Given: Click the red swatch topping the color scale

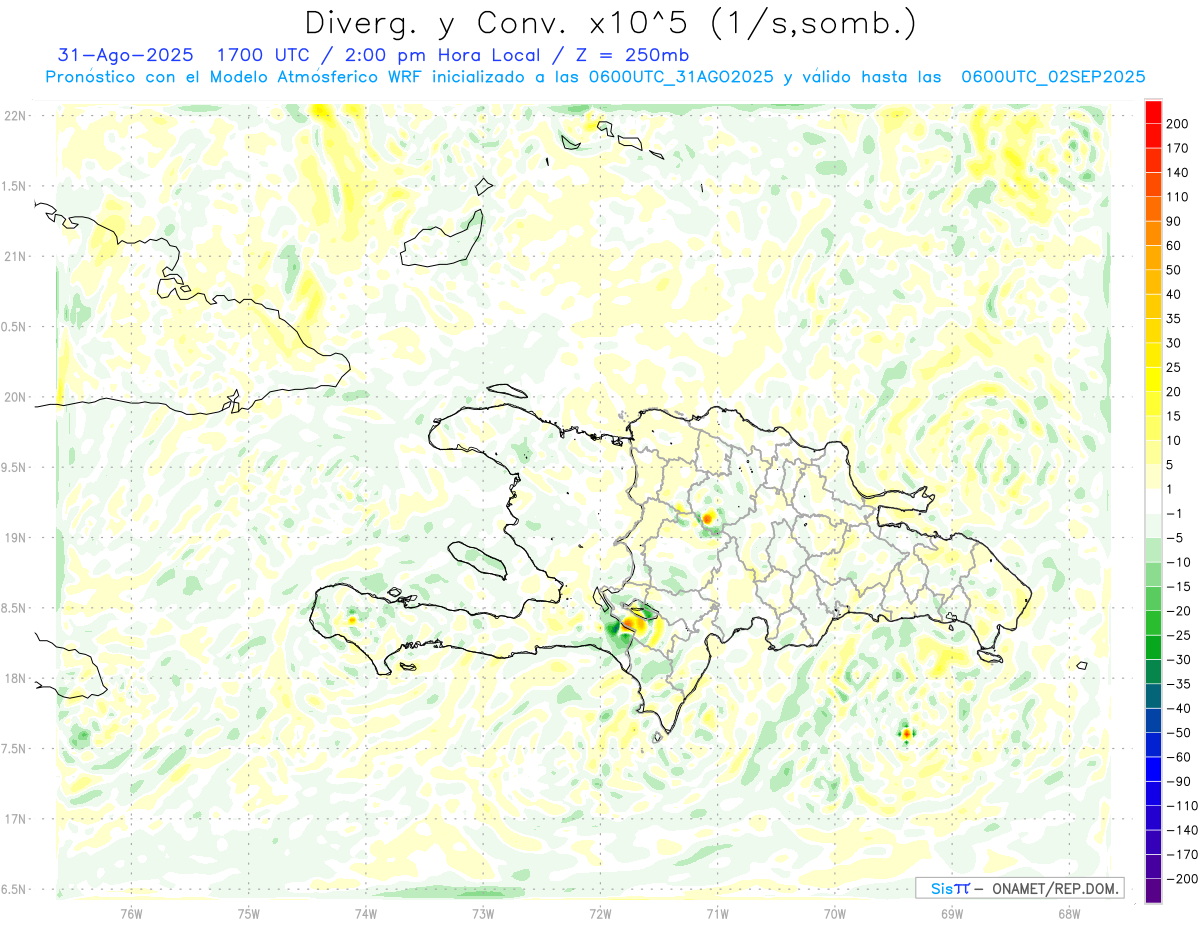Looking at the screenshot, I should point(1154,111).
